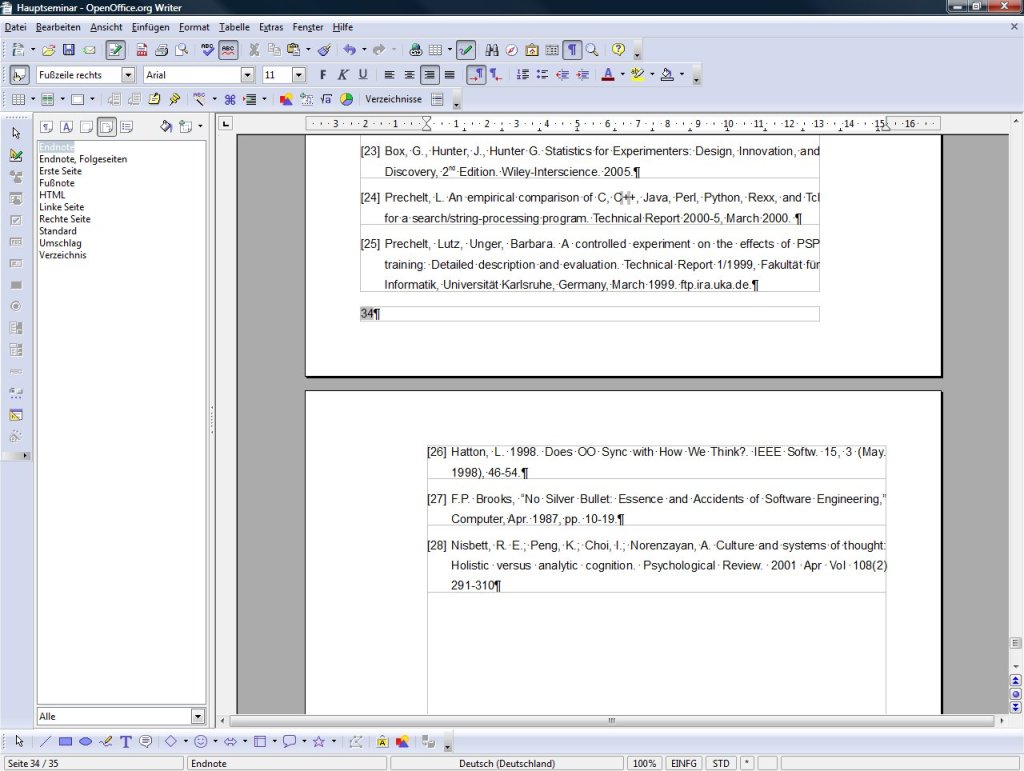Open the Datei menu
The image size is (1024, 771).
15,27
